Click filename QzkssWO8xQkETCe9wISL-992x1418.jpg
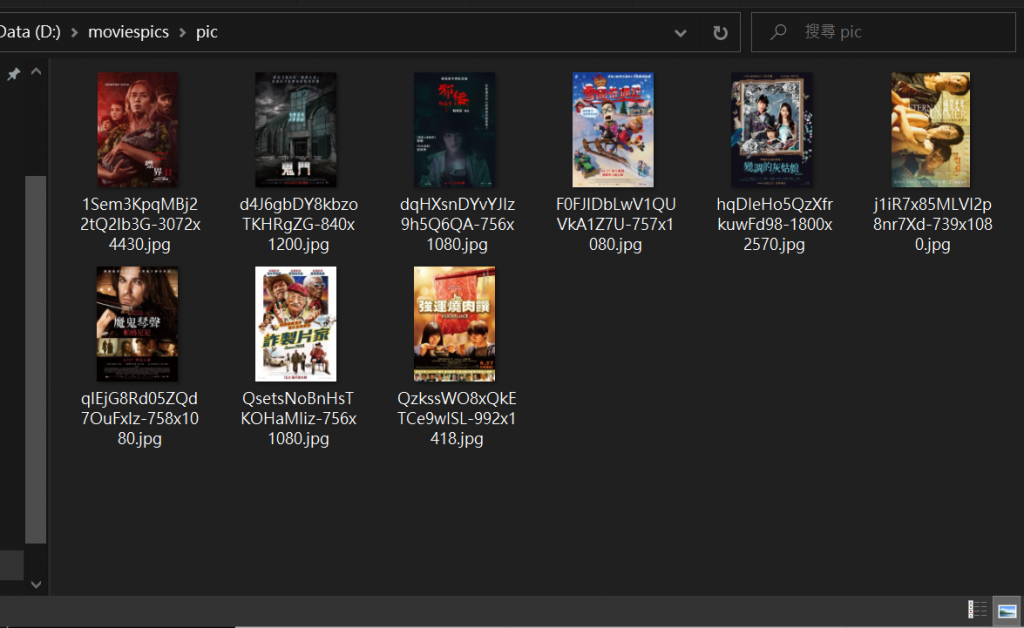1024x628 pixels. coord(456,418)
